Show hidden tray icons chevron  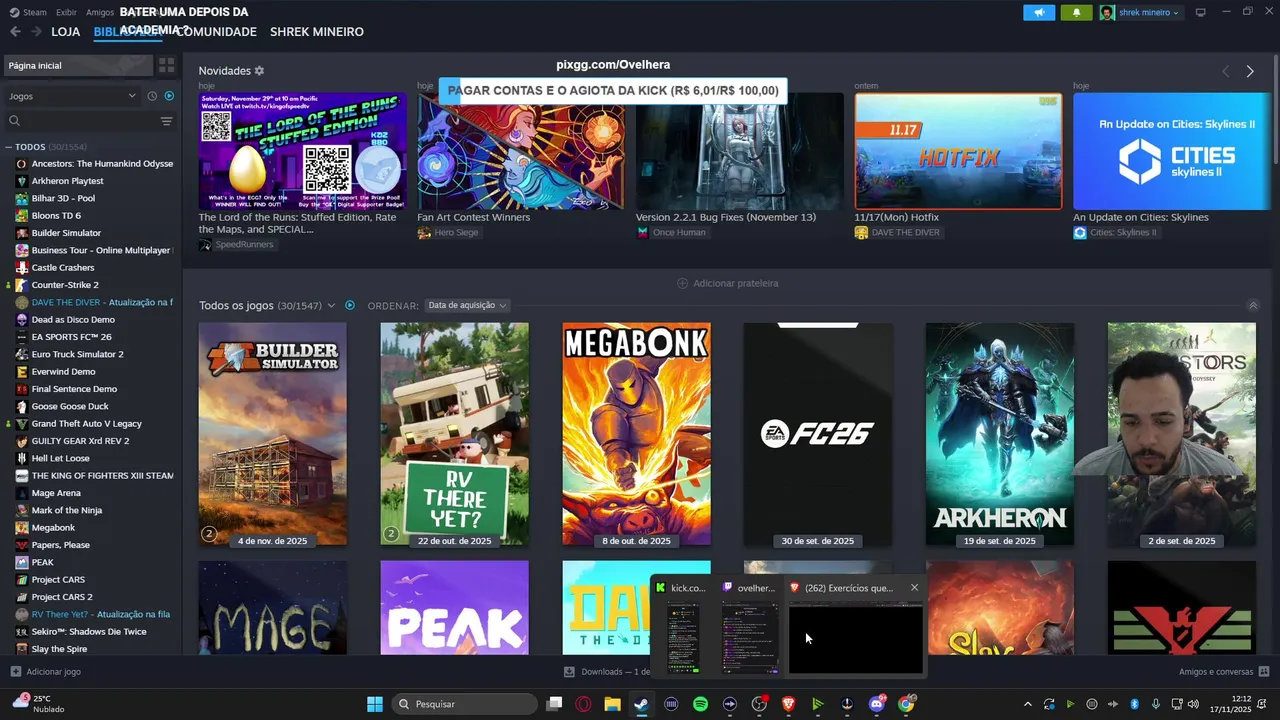(1027, 704)
